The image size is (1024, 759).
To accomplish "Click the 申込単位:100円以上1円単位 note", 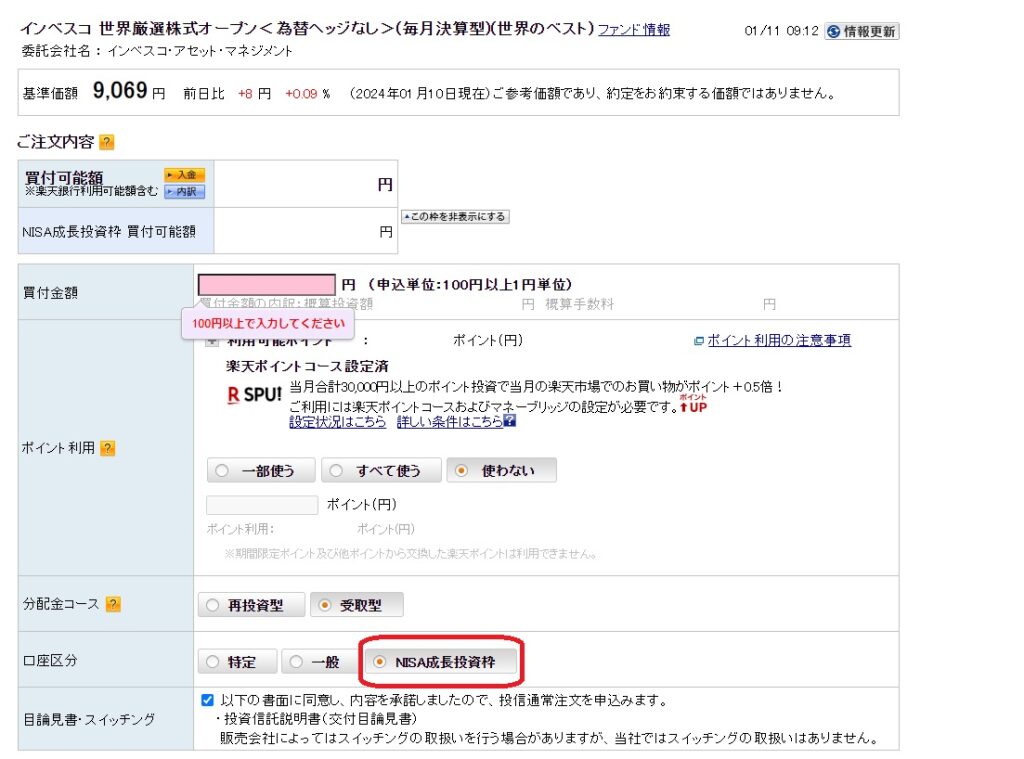I will click(472, 284).
